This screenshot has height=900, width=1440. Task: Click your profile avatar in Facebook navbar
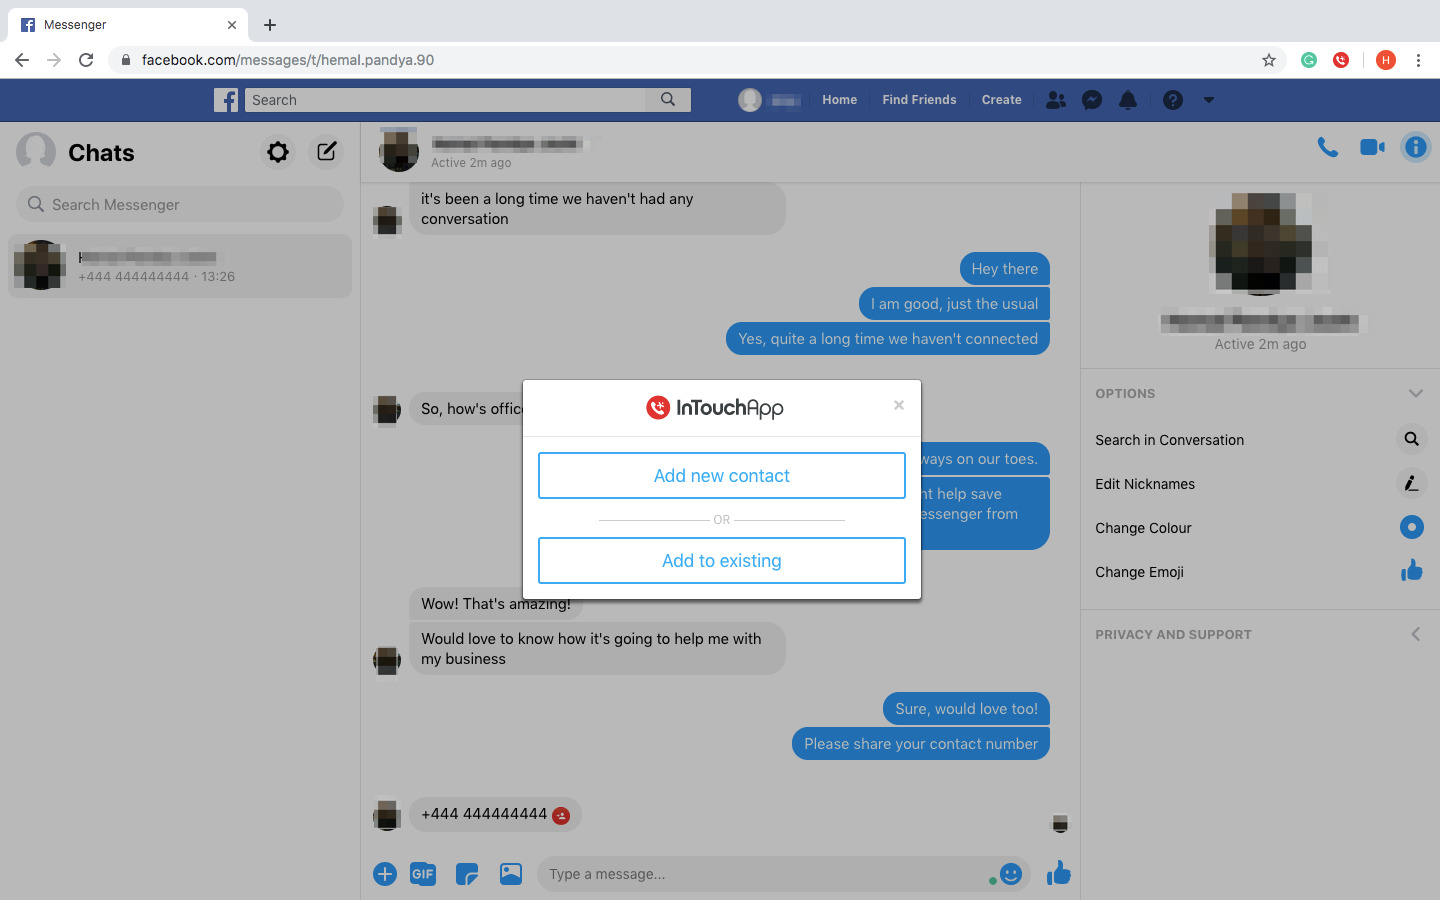[x=750, y=100]
